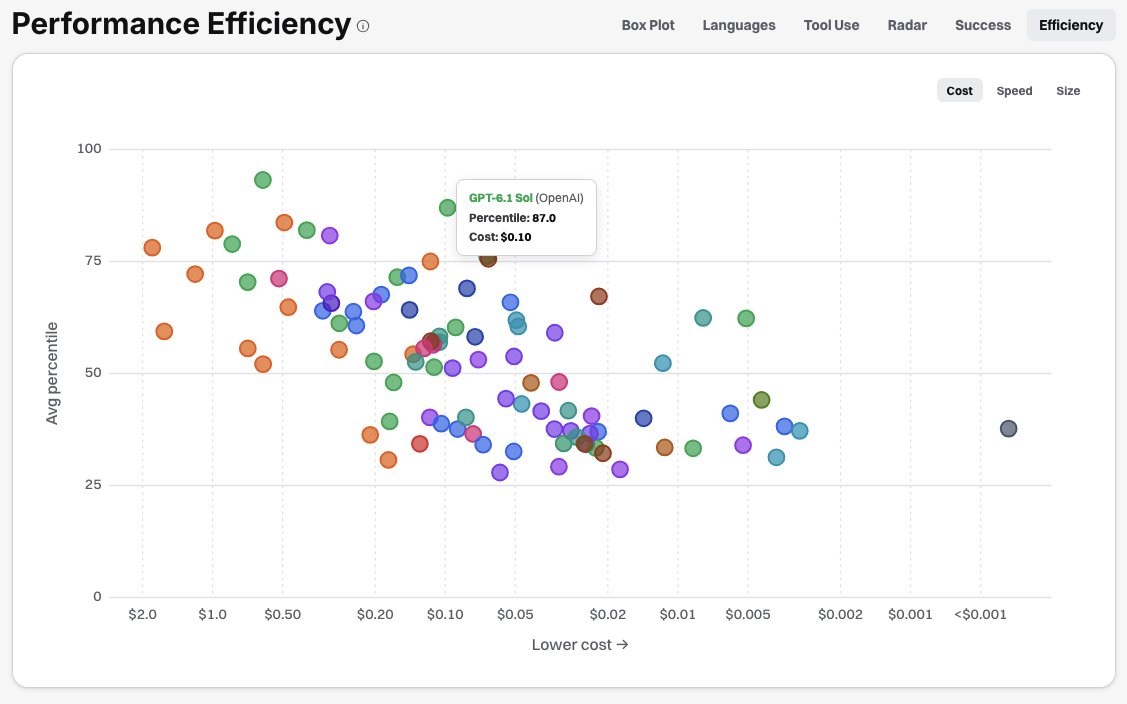The height and width of the screenshot is (704, 1127).
Task: Open the Languages tab
Action: pos(739,25)
